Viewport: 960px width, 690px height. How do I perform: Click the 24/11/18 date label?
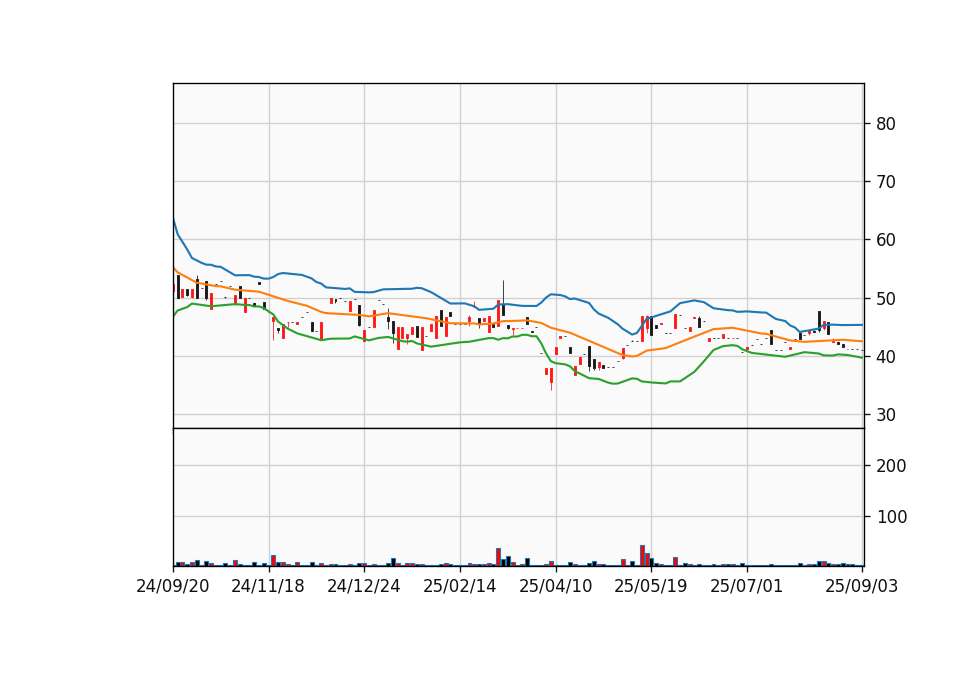tap(268, 586)
